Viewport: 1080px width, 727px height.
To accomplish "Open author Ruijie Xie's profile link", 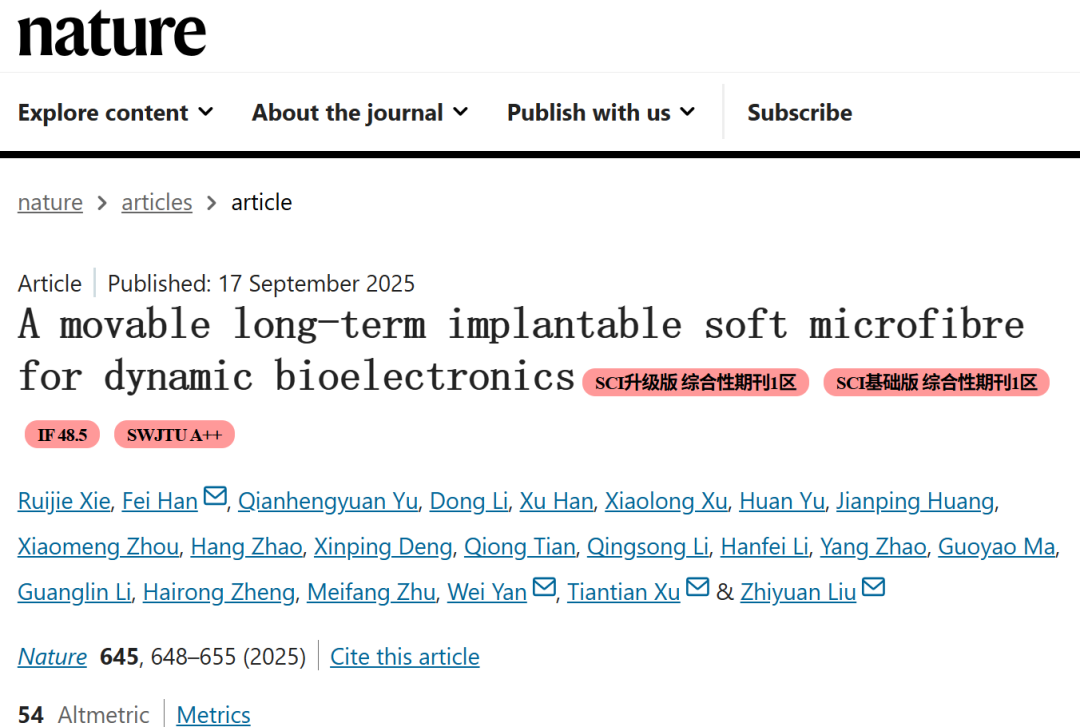I will pyautogui.click(x=64, y=501).
